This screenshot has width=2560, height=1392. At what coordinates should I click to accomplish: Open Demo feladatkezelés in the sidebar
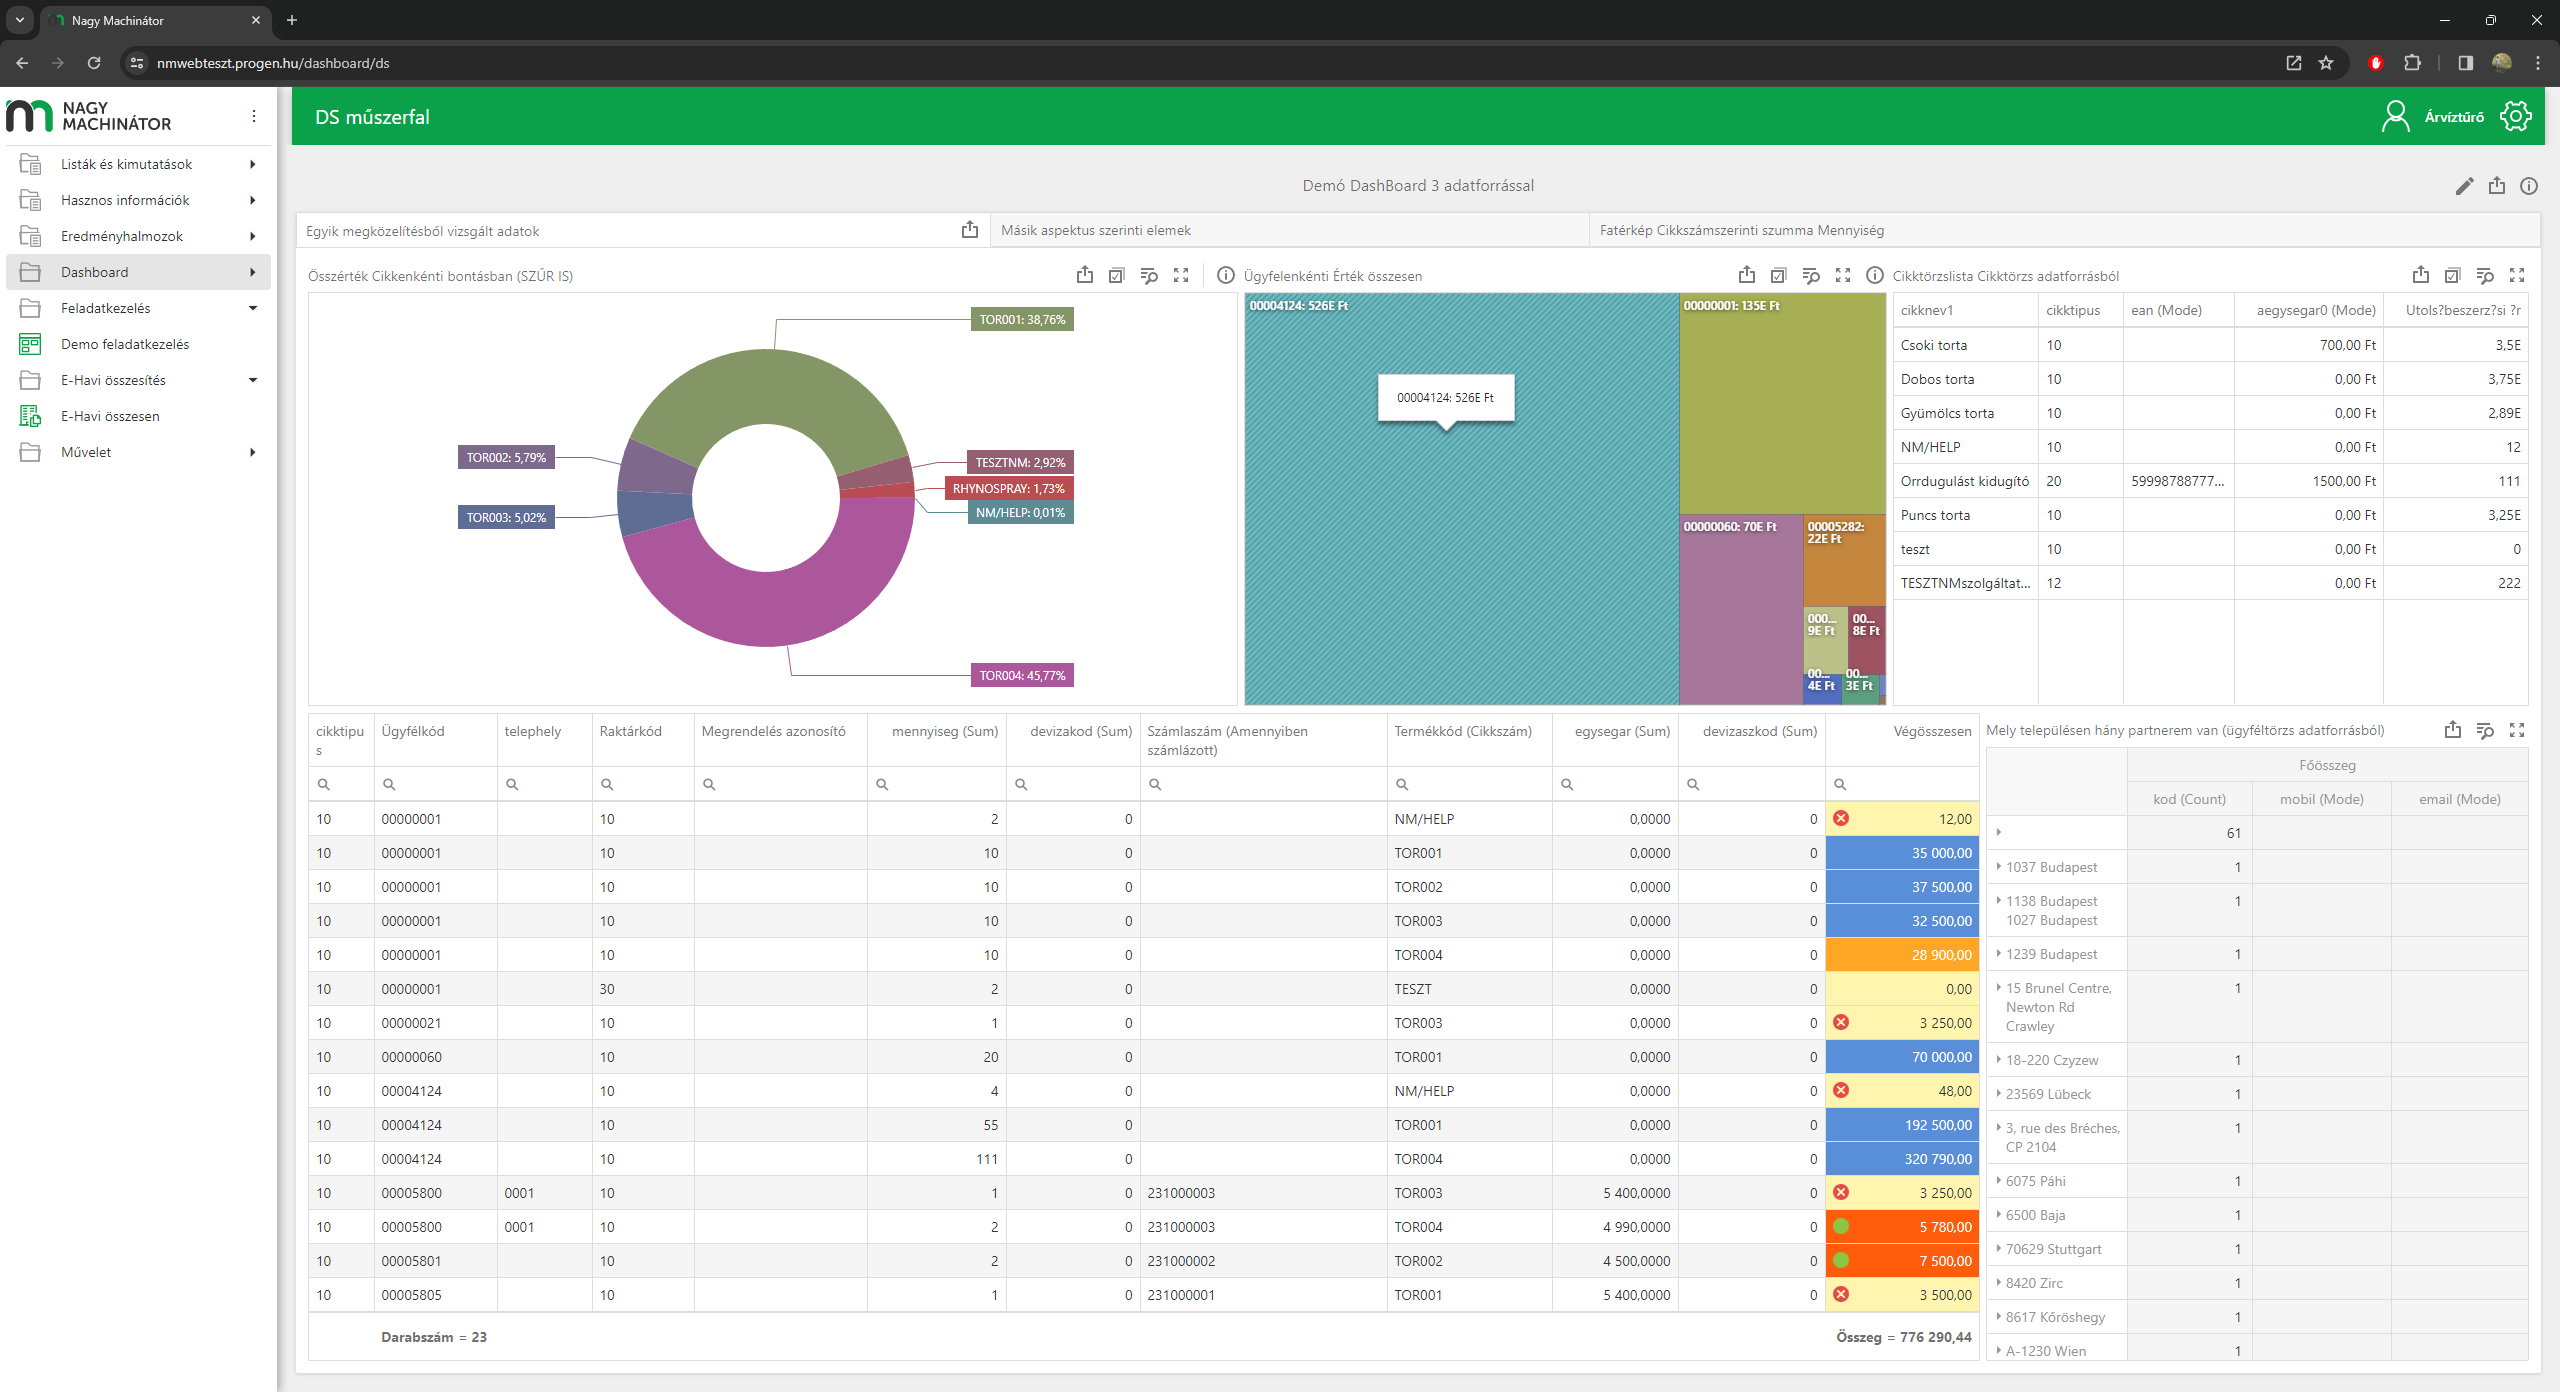pyautogui.click(x=125, y=344)
